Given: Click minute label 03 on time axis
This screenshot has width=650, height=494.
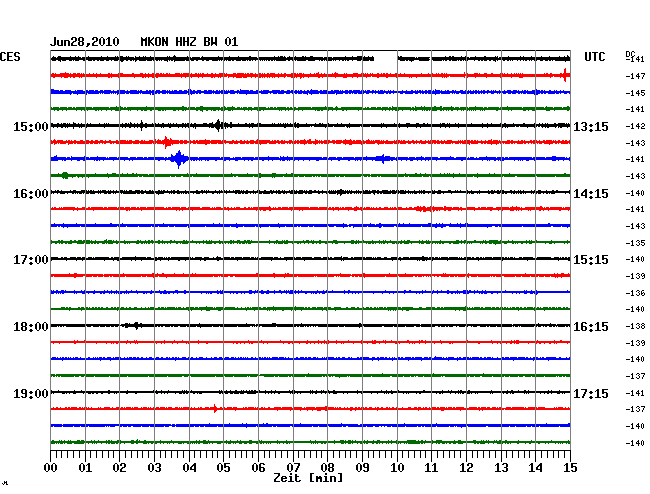Looking at the screenshot, I should [x=154, y=468].
